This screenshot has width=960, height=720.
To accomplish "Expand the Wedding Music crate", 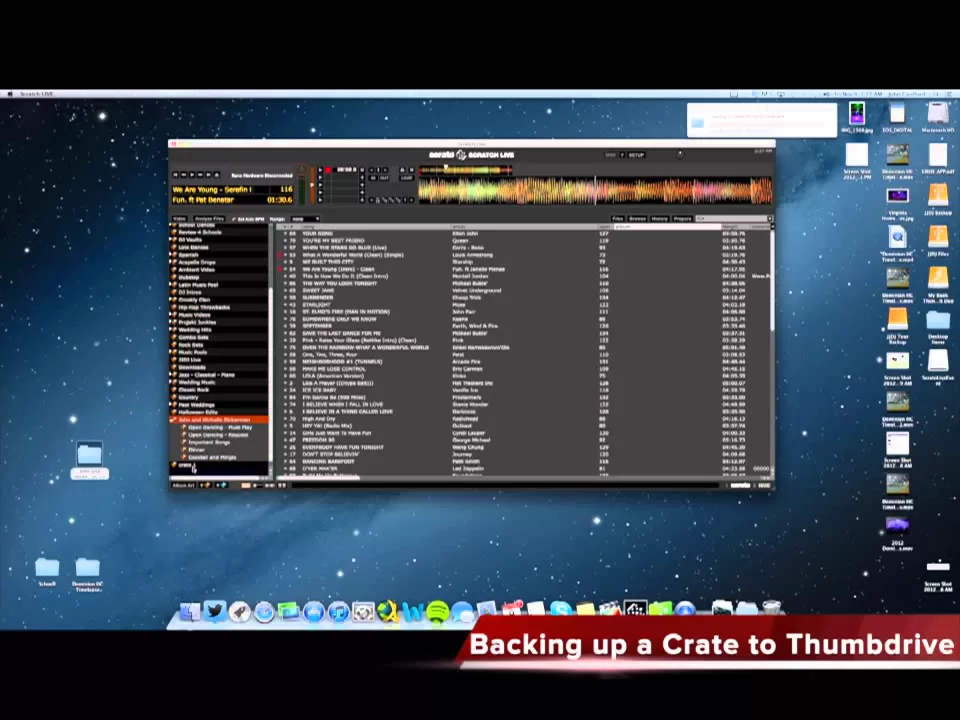I will point(171,382).
